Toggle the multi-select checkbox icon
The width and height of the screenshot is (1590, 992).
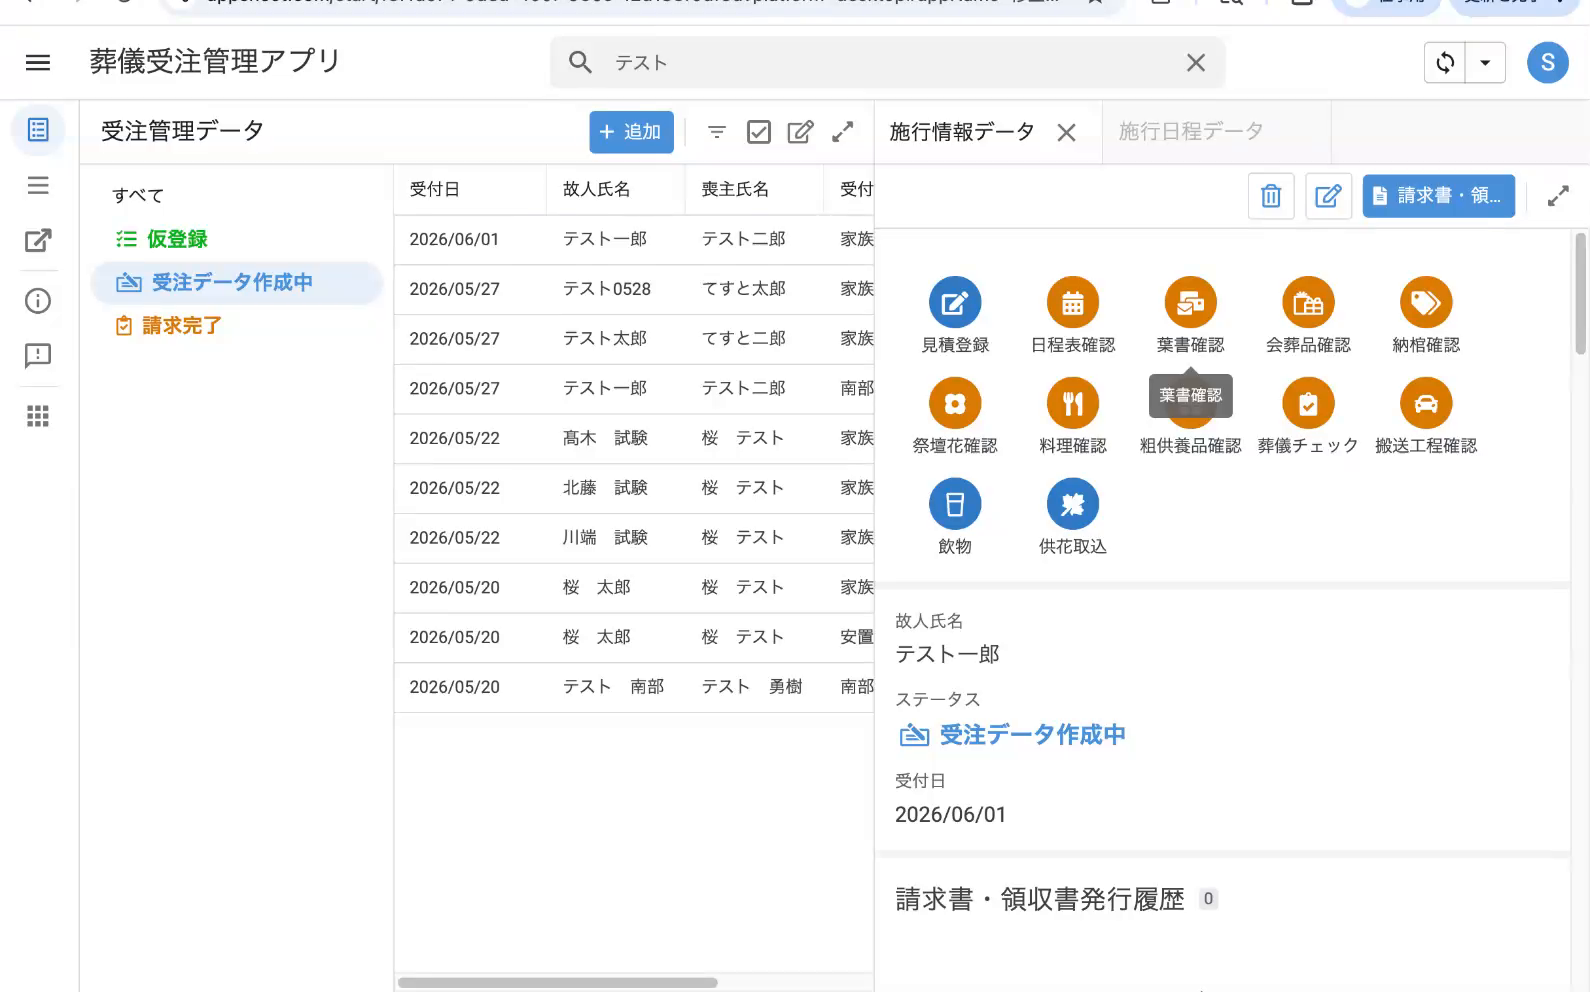[759, 132]
